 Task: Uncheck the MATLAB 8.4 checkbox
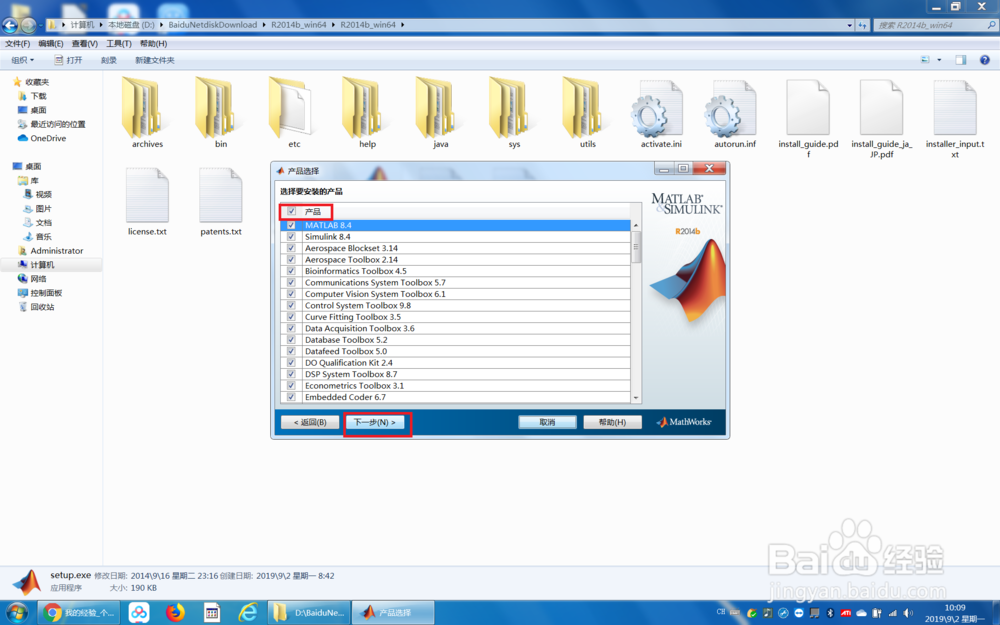pyautogui.click(x=291, y=225)
